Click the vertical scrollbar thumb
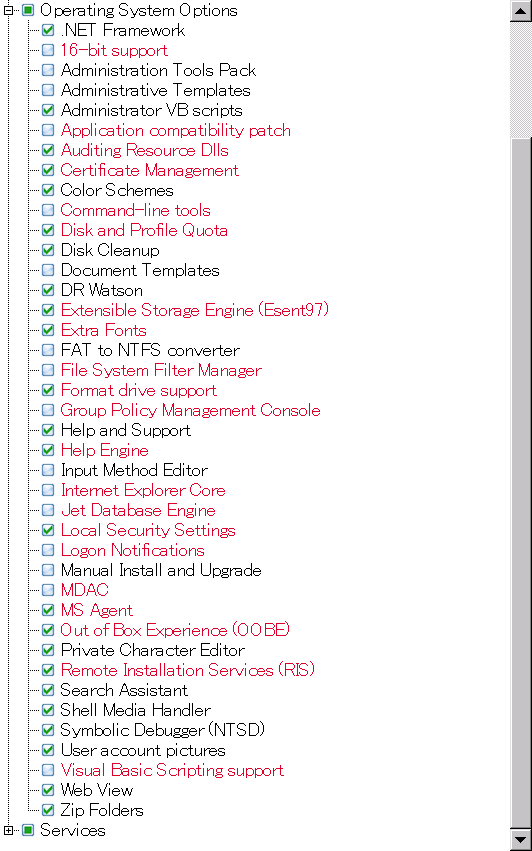Viewport: 532px width, 851px height. pos(521,482)
